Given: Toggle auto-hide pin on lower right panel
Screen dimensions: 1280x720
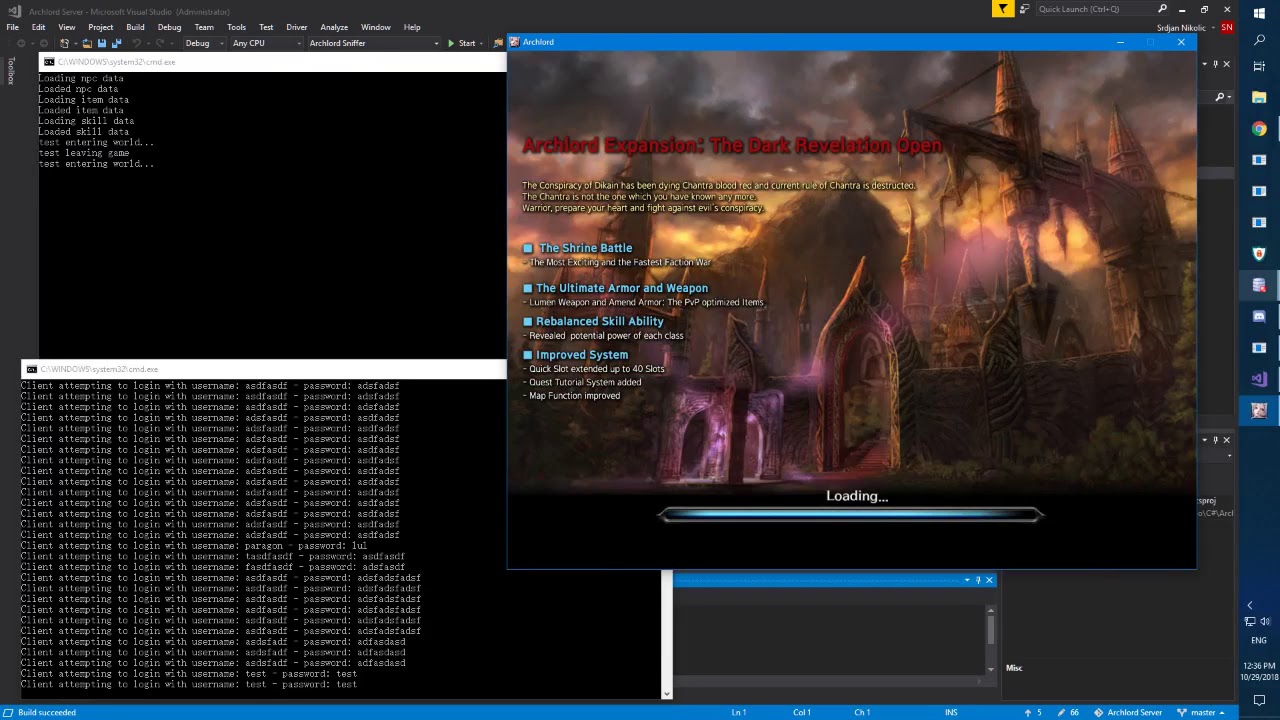Looking at the screenshot, I should pyautogui.click(x=1216, y=440).
